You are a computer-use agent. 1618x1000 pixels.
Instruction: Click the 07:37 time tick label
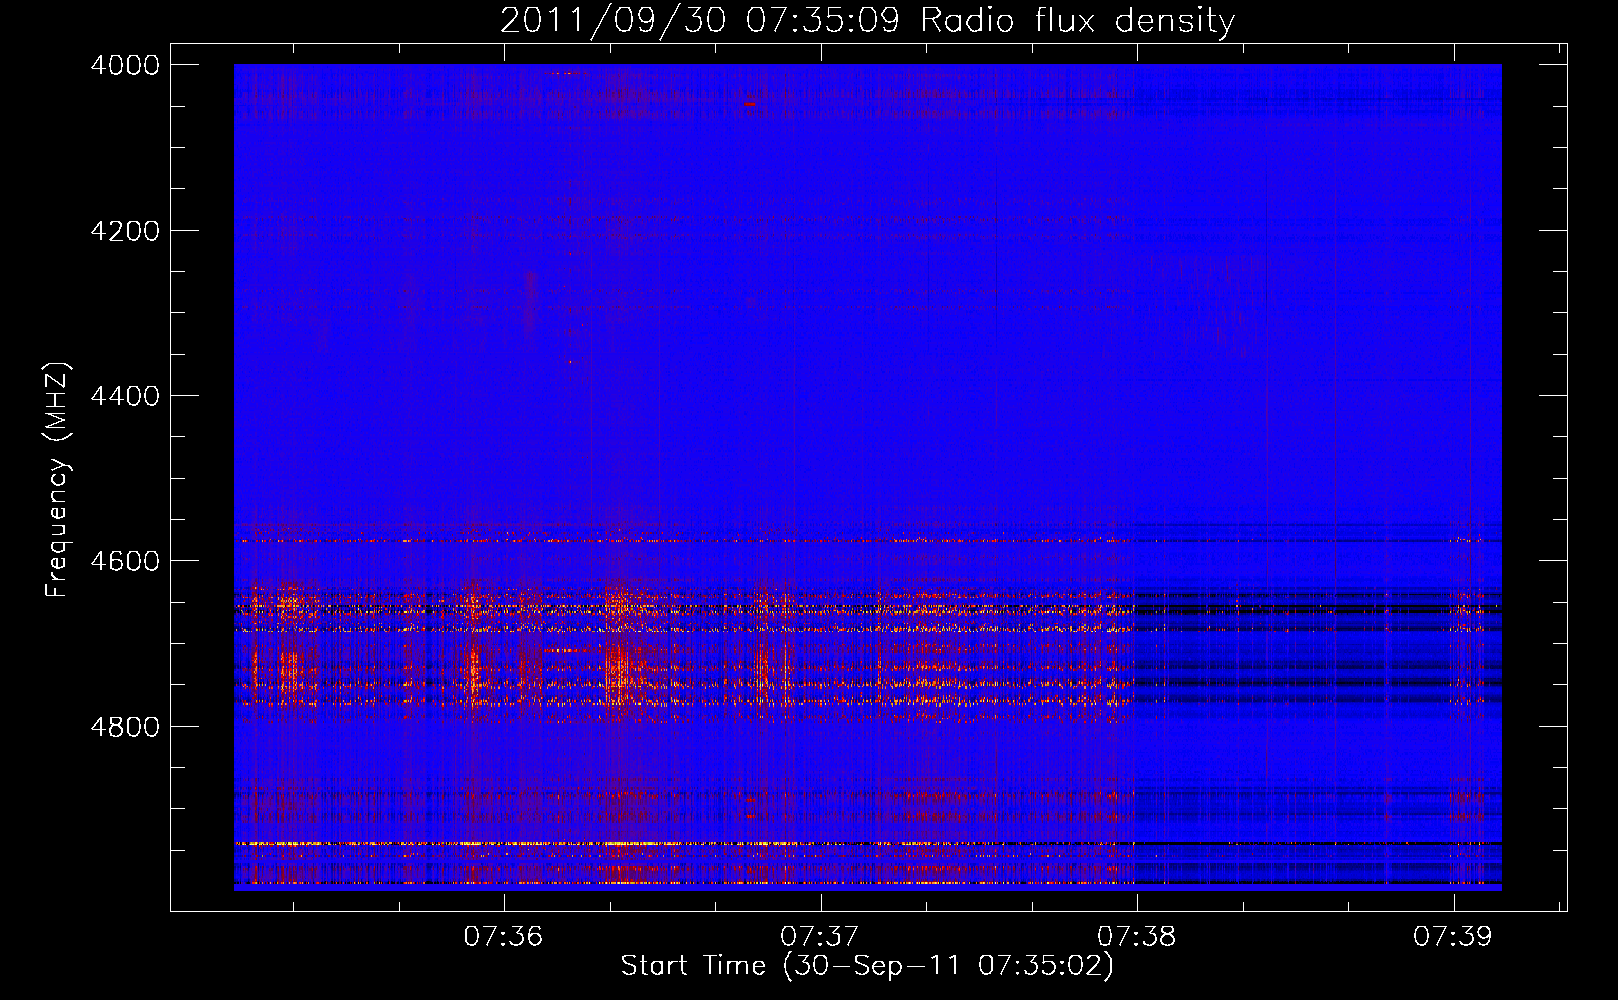pyautogui.click(x=820, y=936)
